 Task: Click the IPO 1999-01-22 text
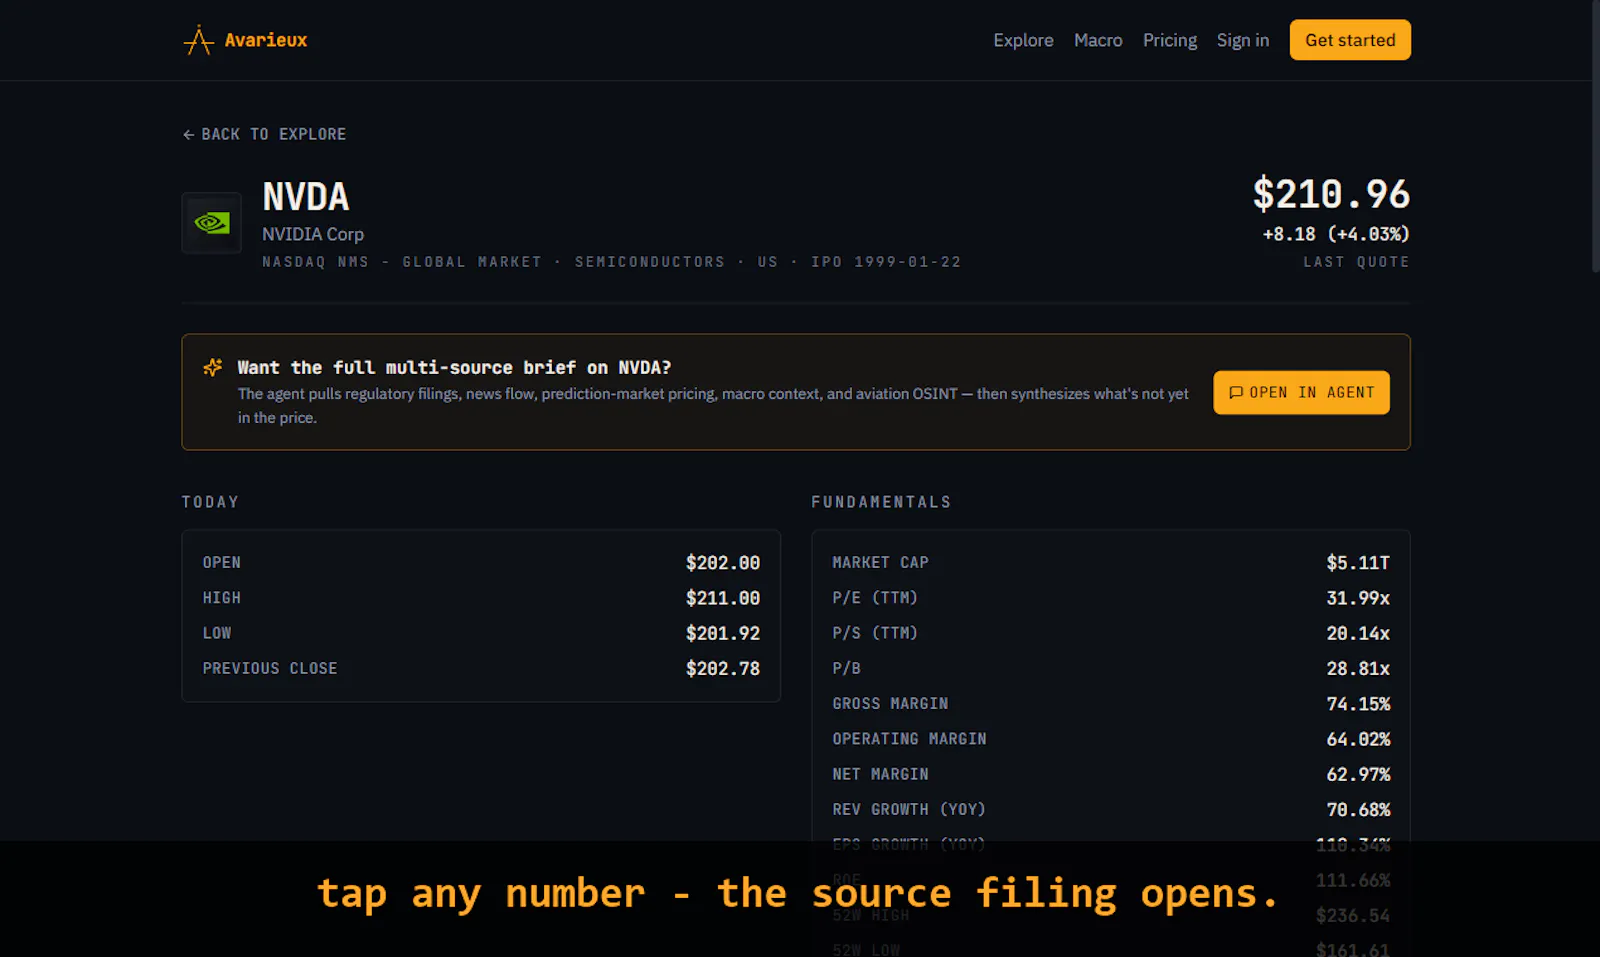click(x=886, y=262)
